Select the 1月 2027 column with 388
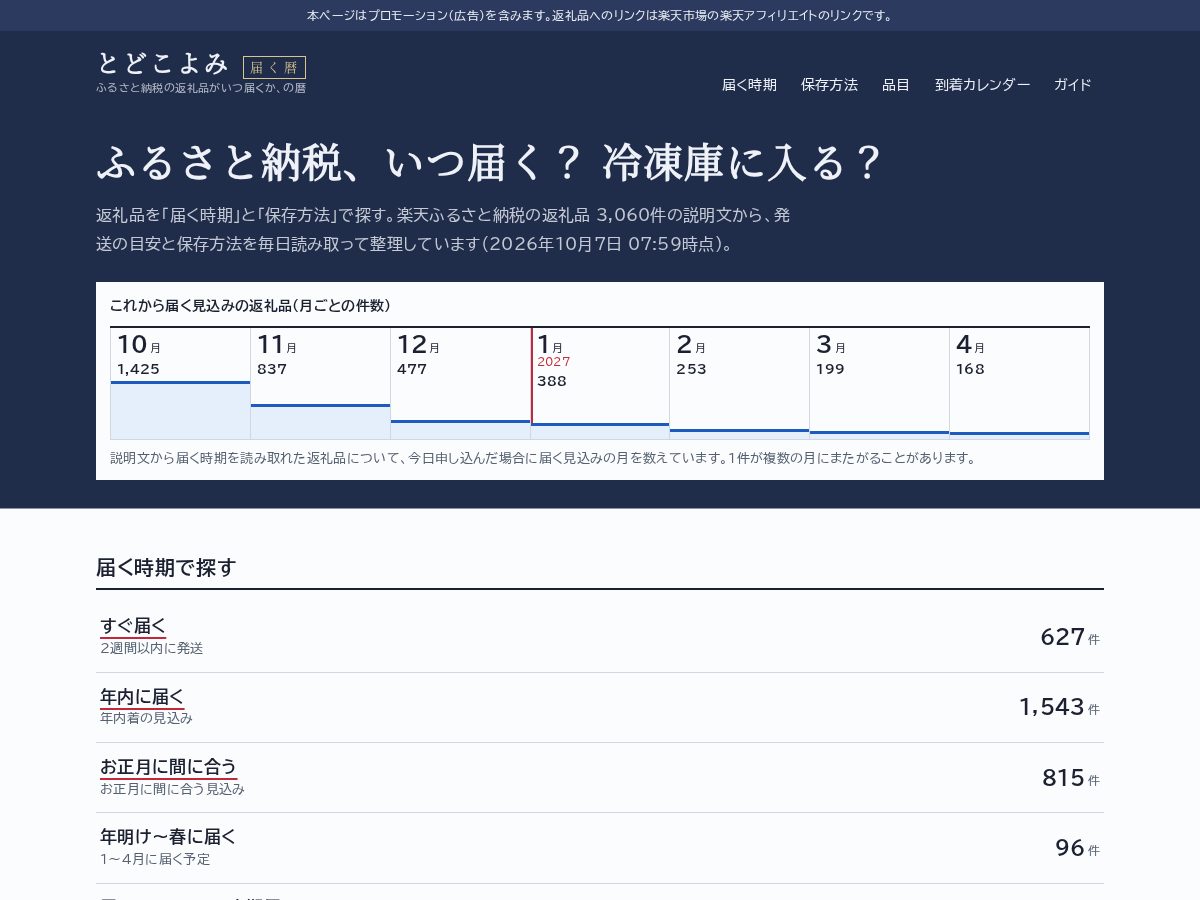 [x=600, y=384]
